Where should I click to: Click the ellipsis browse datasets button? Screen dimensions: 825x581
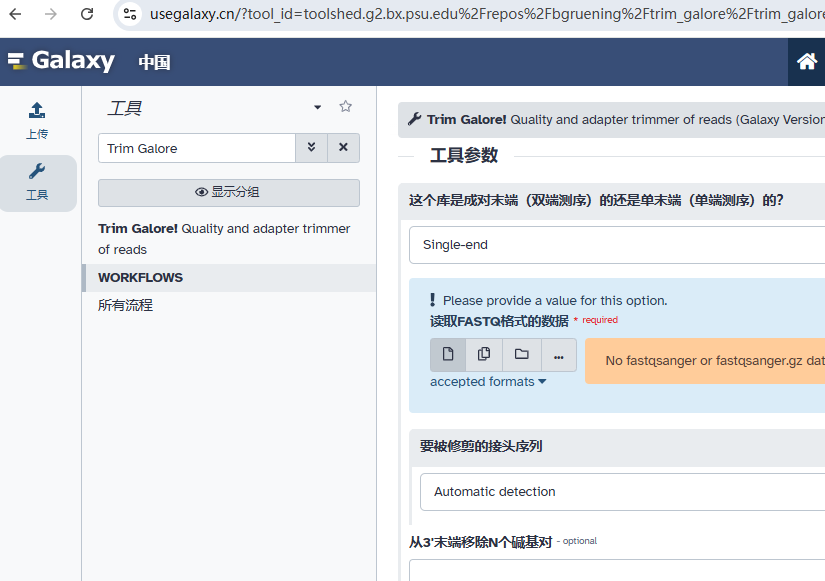pos(559,355)
